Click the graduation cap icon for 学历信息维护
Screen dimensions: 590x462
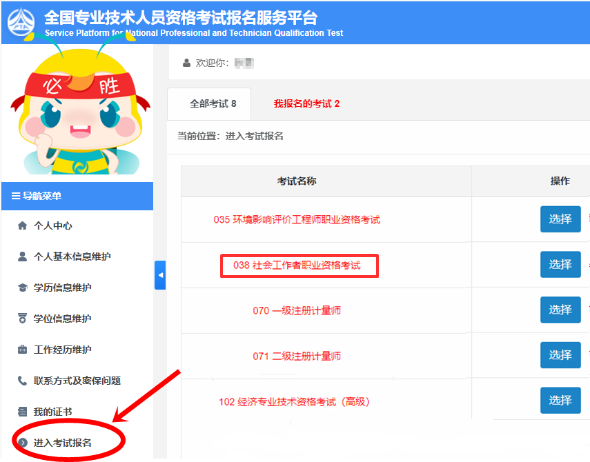pos(23,287)
